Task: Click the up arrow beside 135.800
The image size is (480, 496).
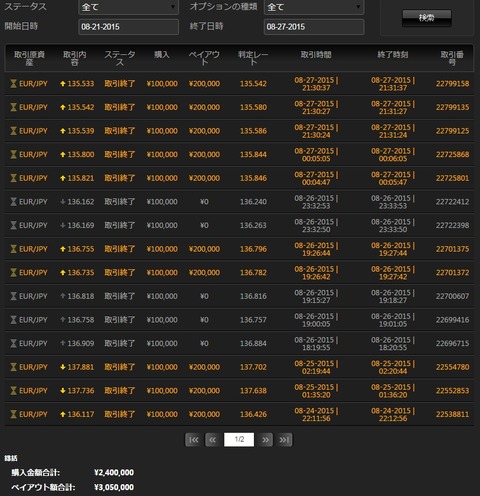Action: pyautogui.click(x=63, y=155)
